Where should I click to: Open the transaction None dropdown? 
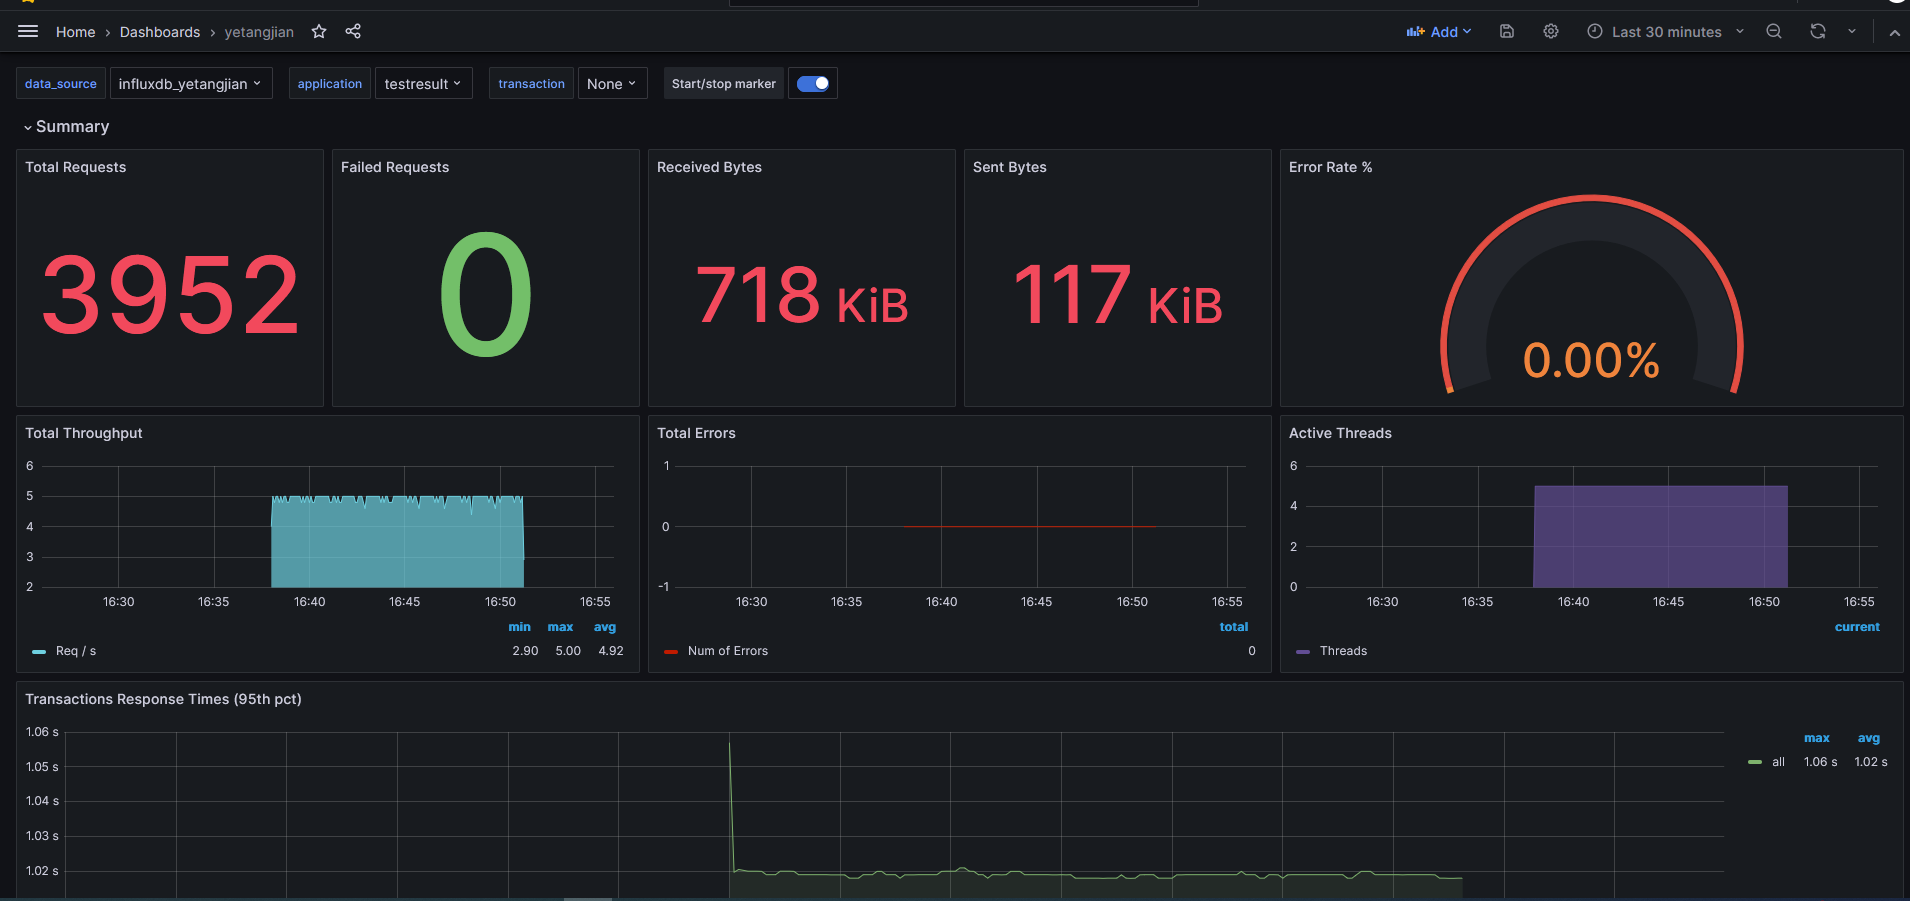tap(611, 83)
